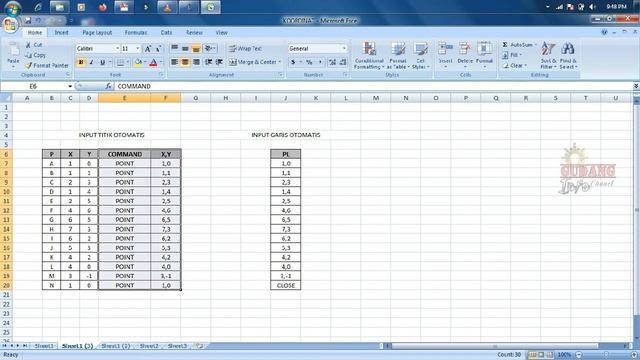Image resolution: width=640 pixels, height=360 pixels.
Task: Toggle align text right
Action: point(196,62)
